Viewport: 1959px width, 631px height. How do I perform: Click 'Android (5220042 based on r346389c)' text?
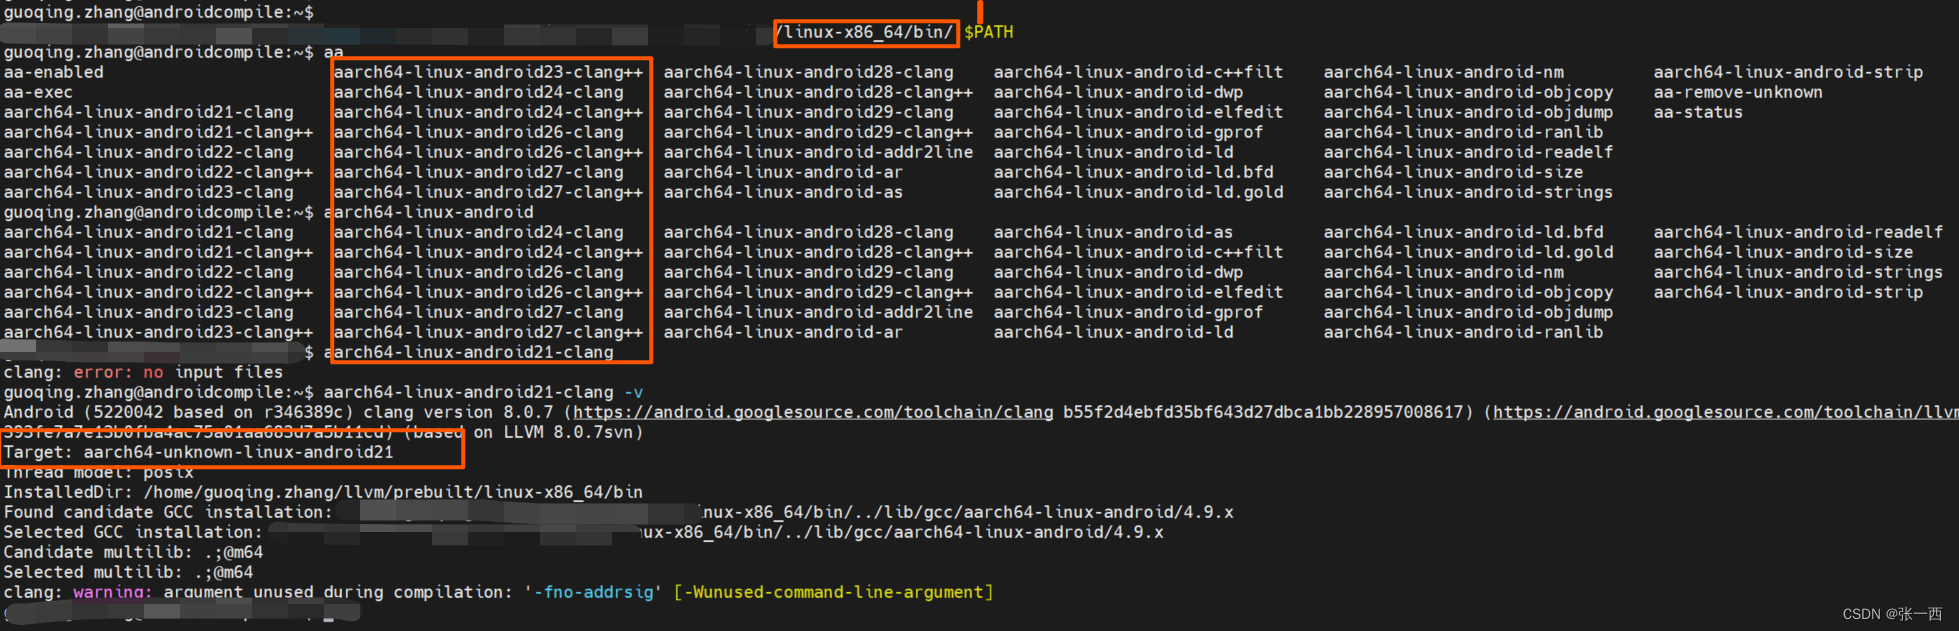(x=178, y=412)
